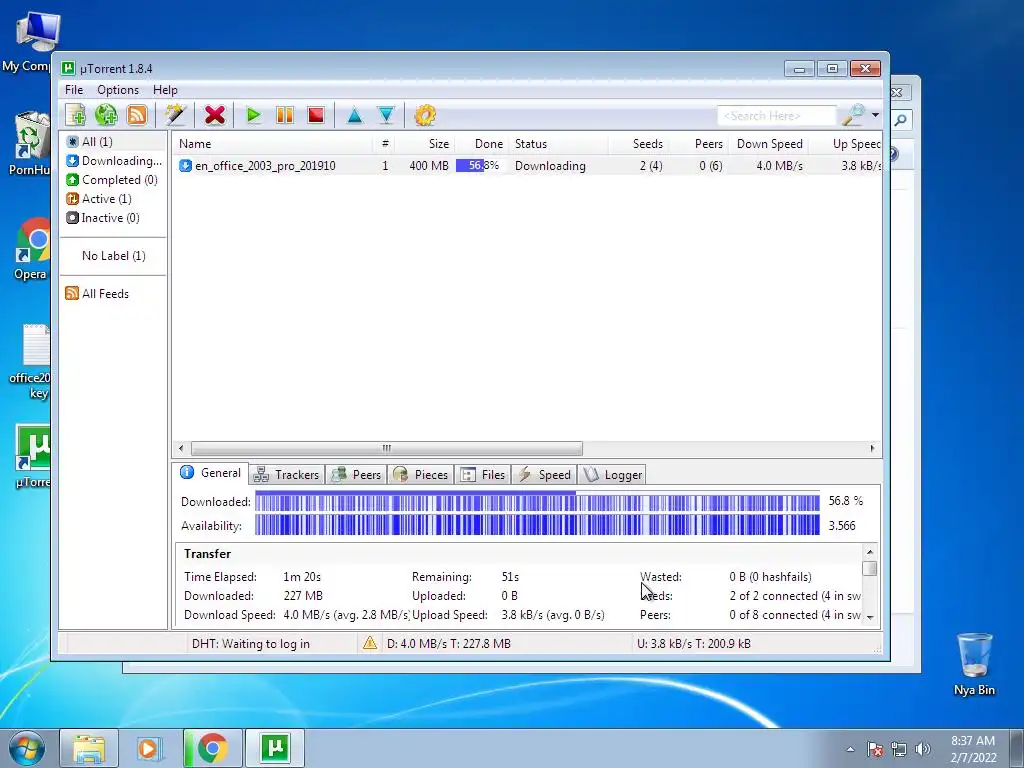Click the horizontal scrollbar thumb of torrent list
The image size is (1024, 768).
[x=387, y=449]
